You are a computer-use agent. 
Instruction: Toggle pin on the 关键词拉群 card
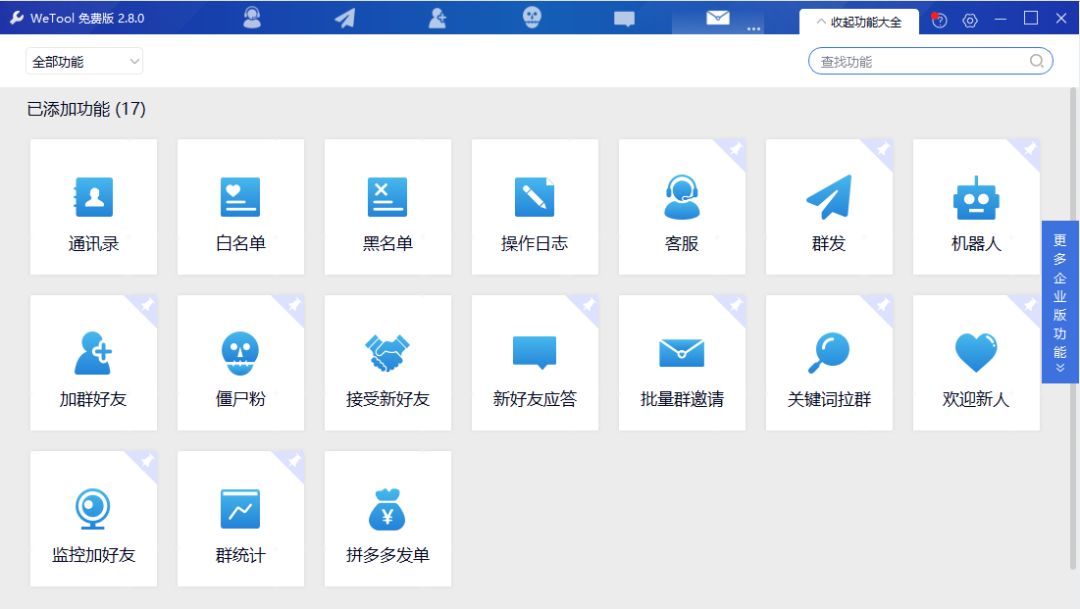click(882, 305)
